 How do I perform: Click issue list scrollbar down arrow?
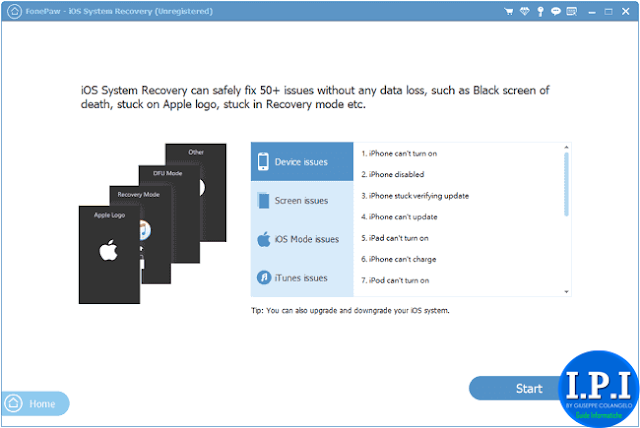(x=566, y=292)
